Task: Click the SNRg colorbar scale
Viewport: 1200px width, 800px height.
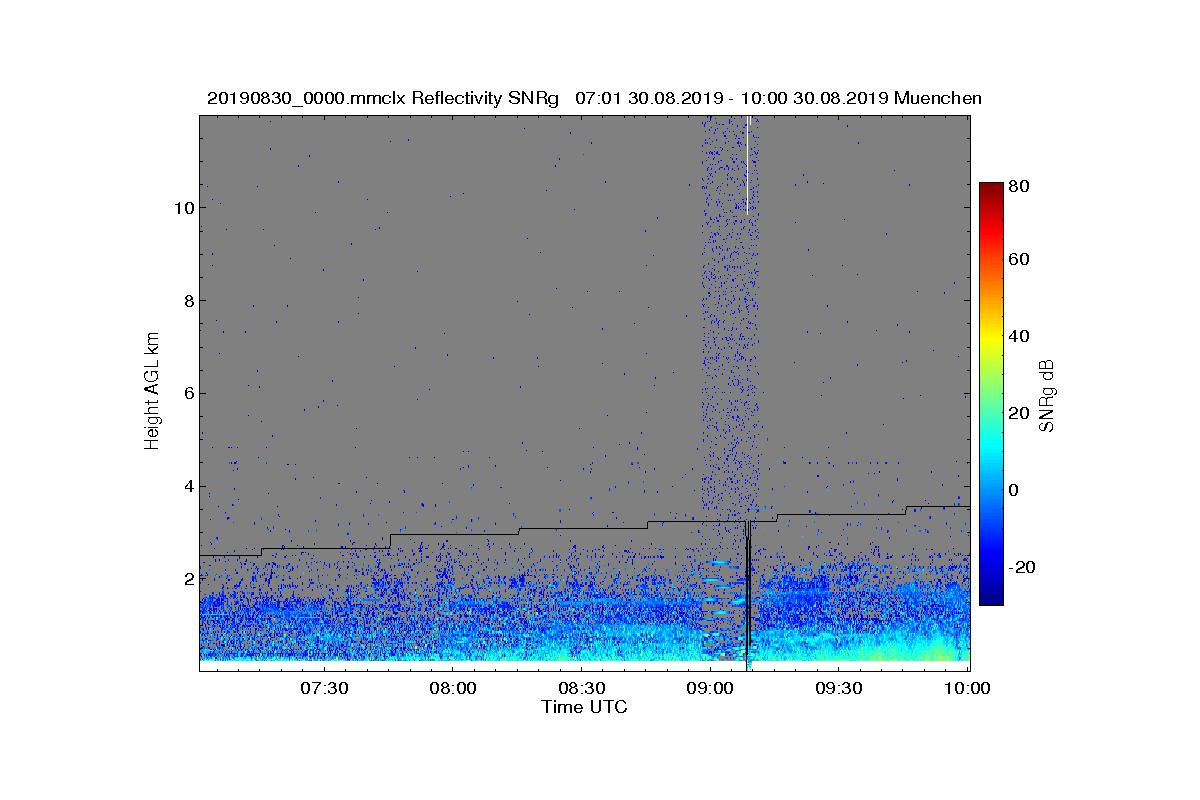Action: pyautogui.click(x=991, y=394)
